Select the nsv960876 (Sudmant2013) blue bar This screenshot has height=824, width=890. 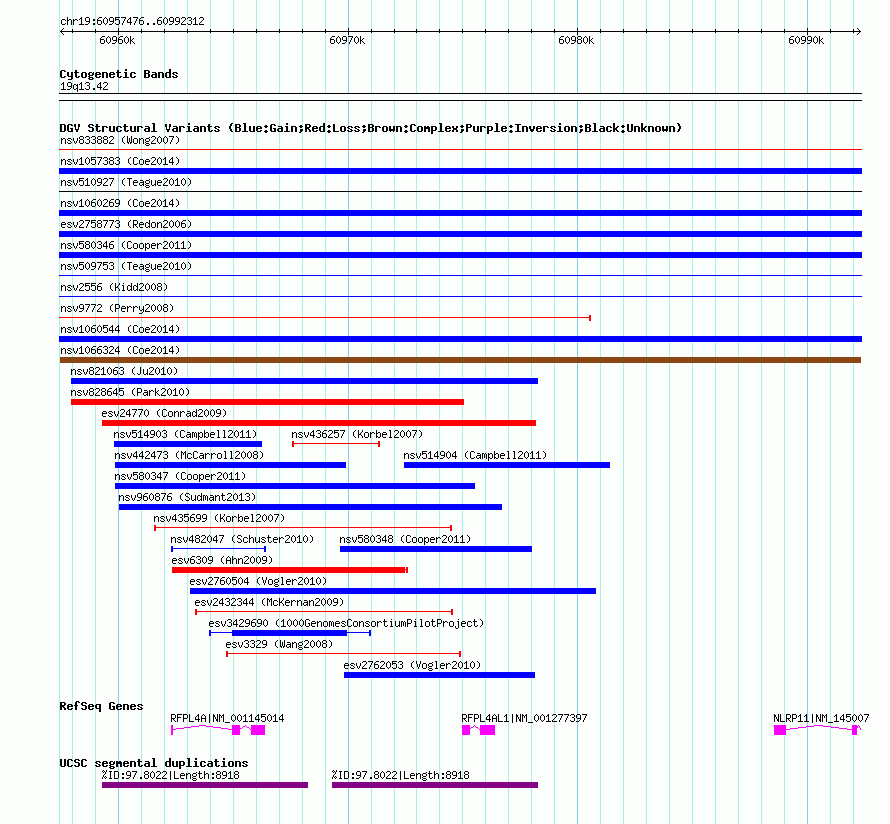click(x=310, y=507)
